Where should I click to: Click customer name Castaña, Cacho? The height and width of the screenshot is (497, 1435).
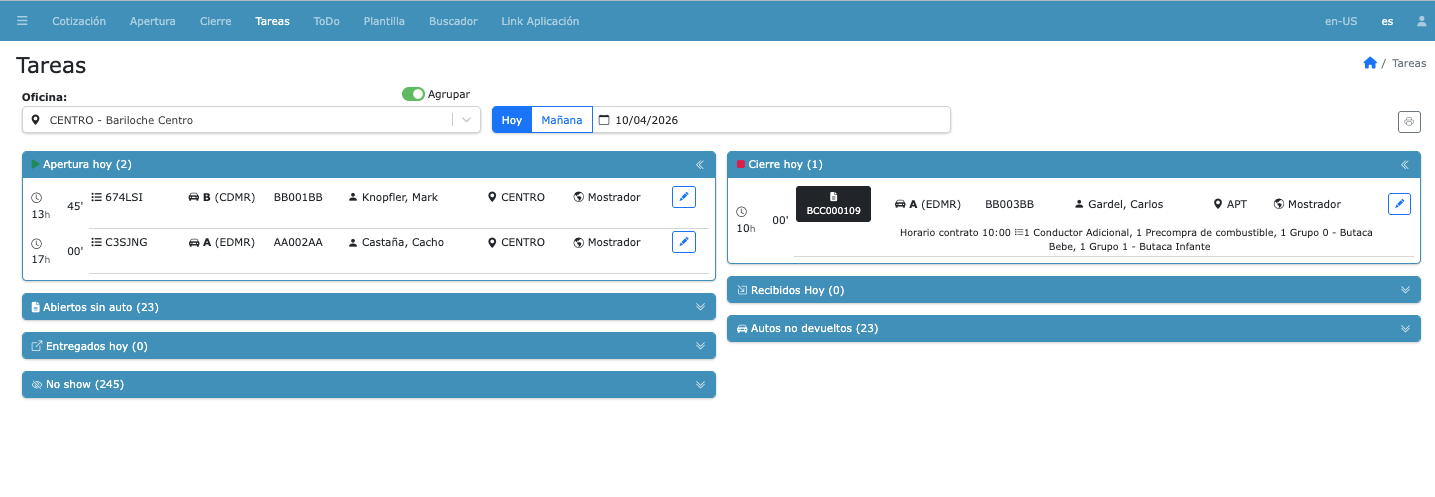tap(403, 242)
